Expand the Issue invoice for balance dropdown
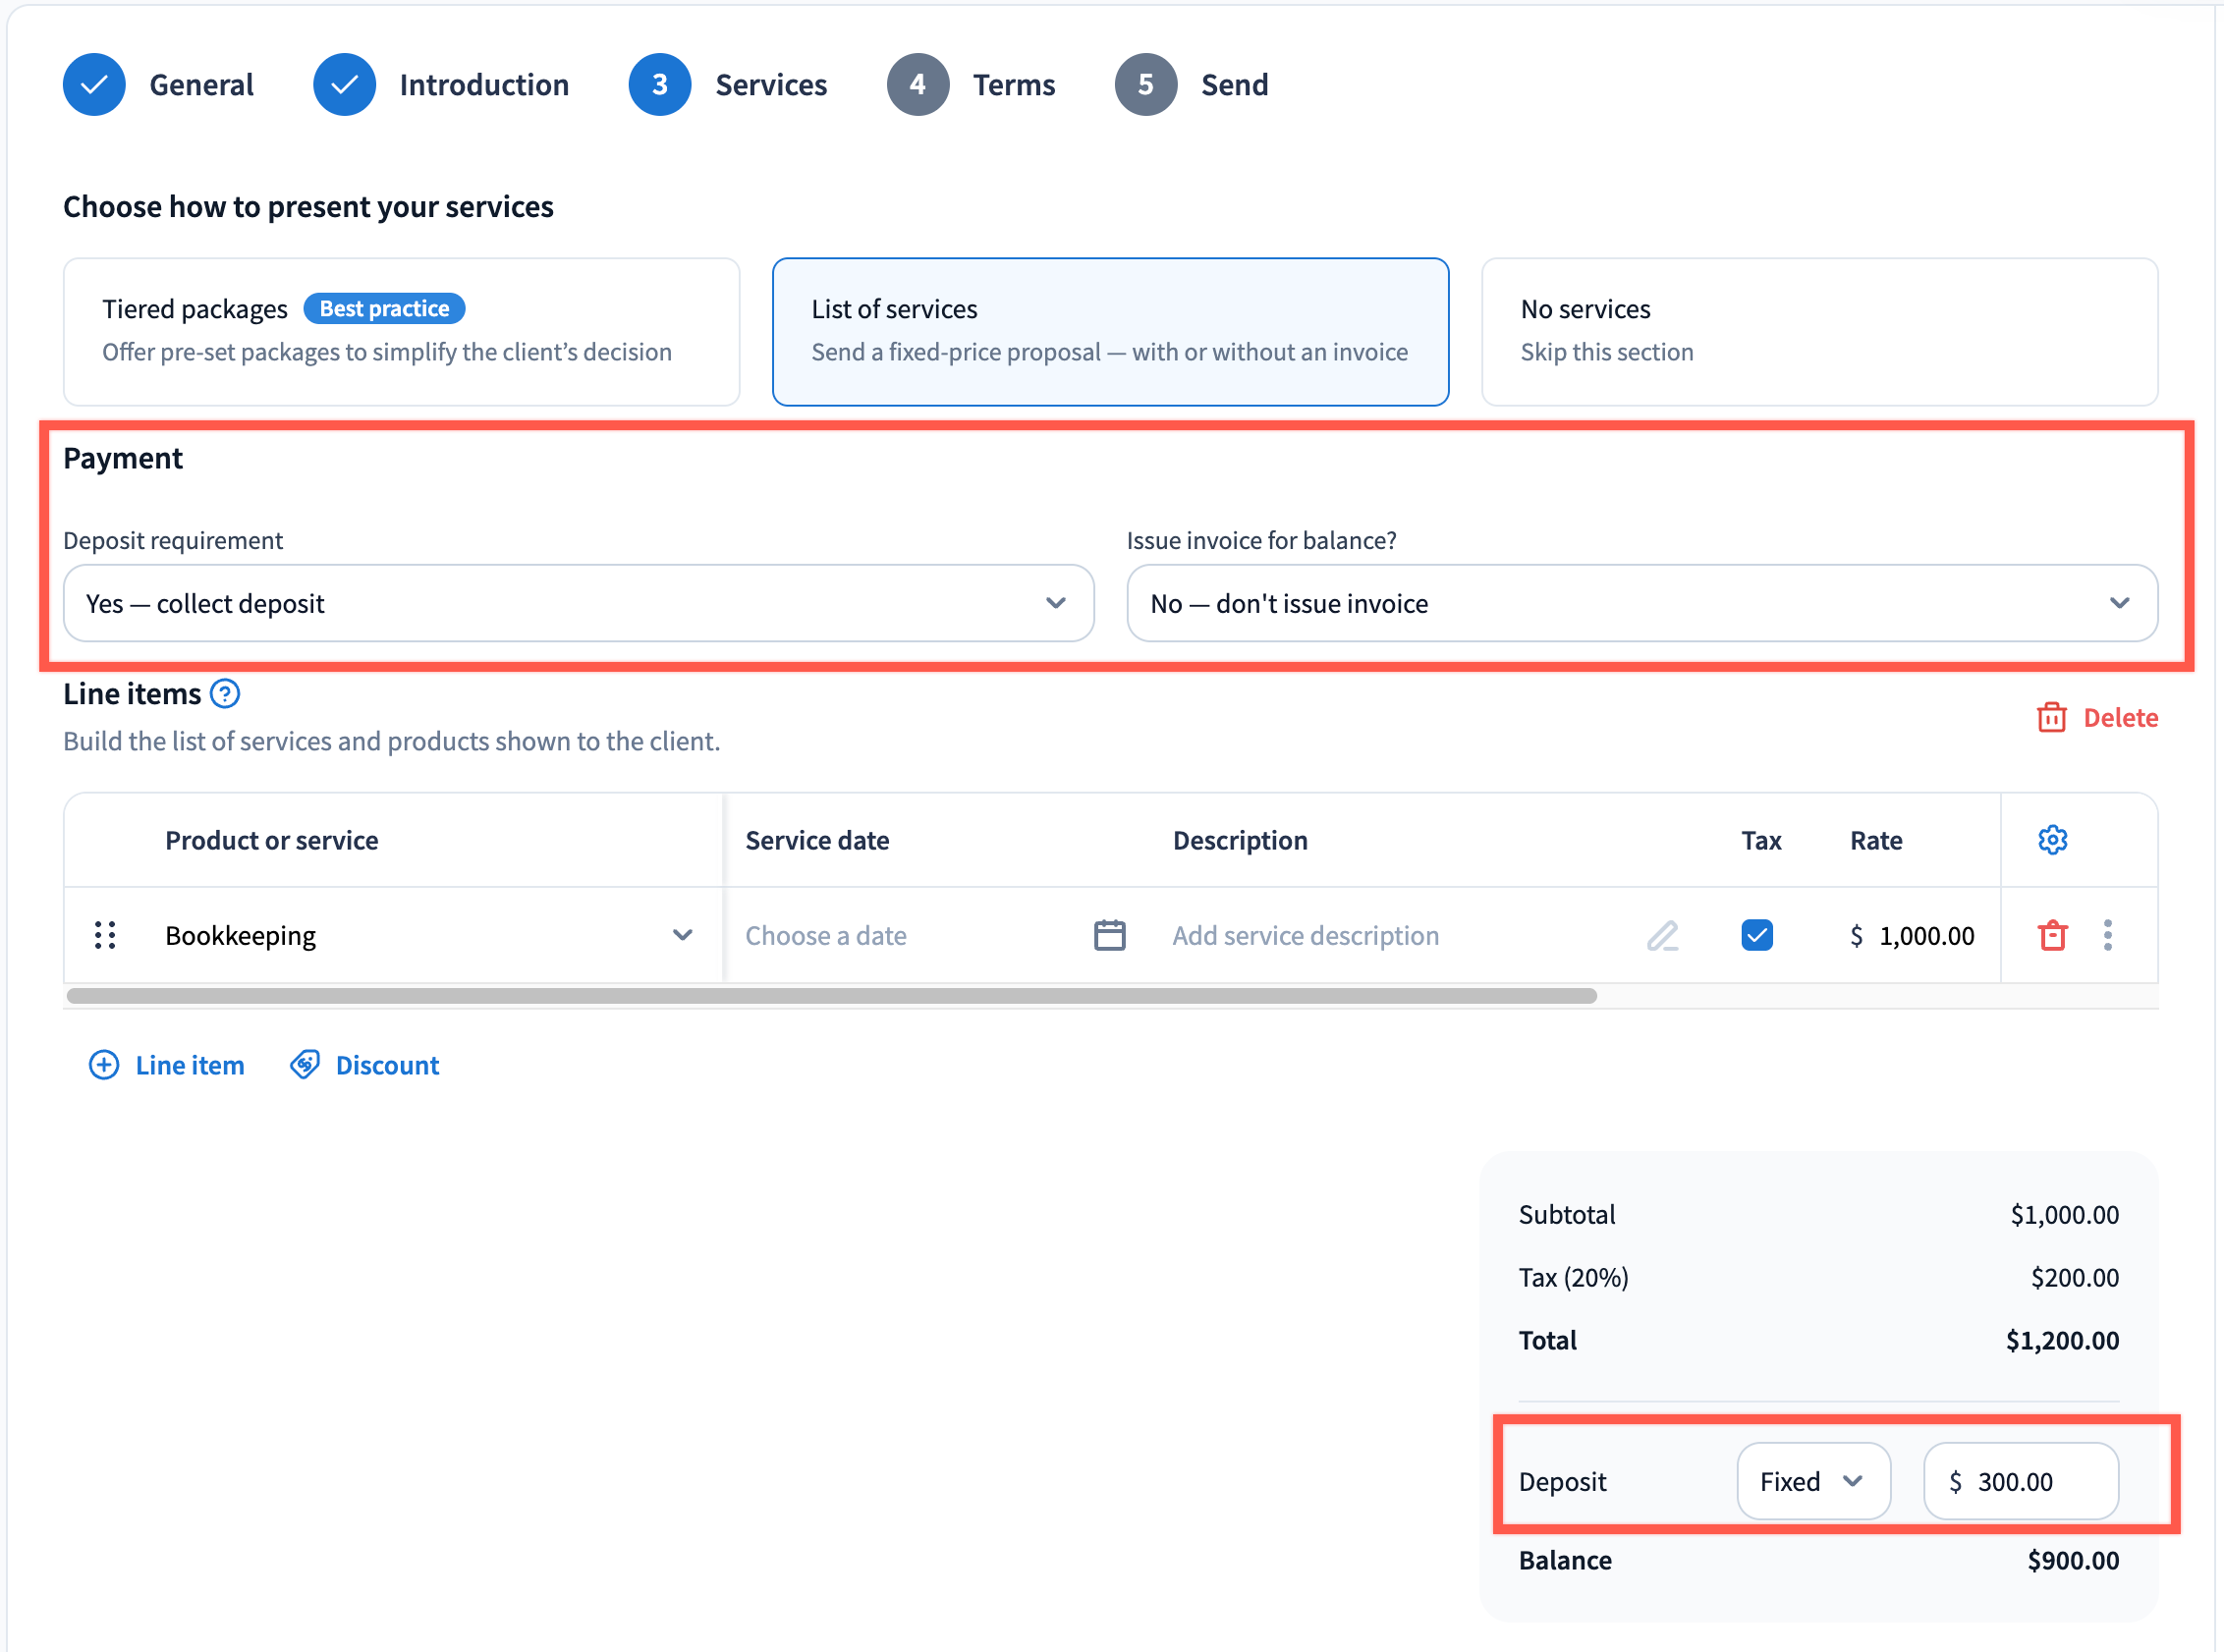The image size is (2224, 1652). [1641, 603]
